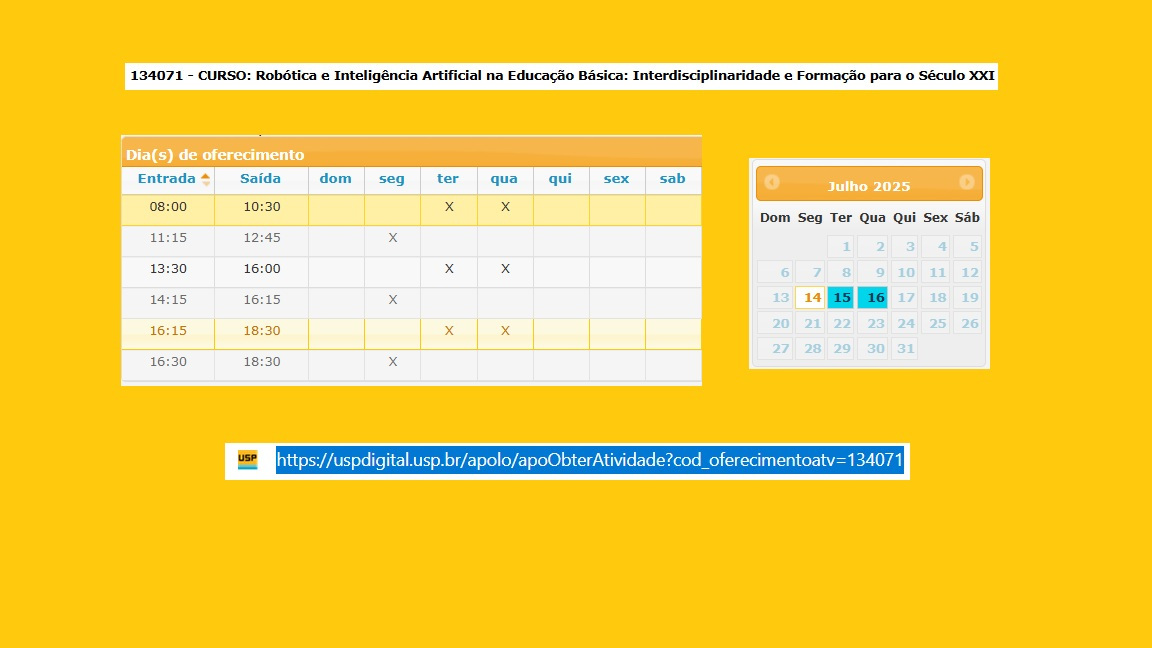Click the X under seg at 11:15
The height and width of the screenshot is (648, 1152).
pyautogui.click(x=392, y=238)
